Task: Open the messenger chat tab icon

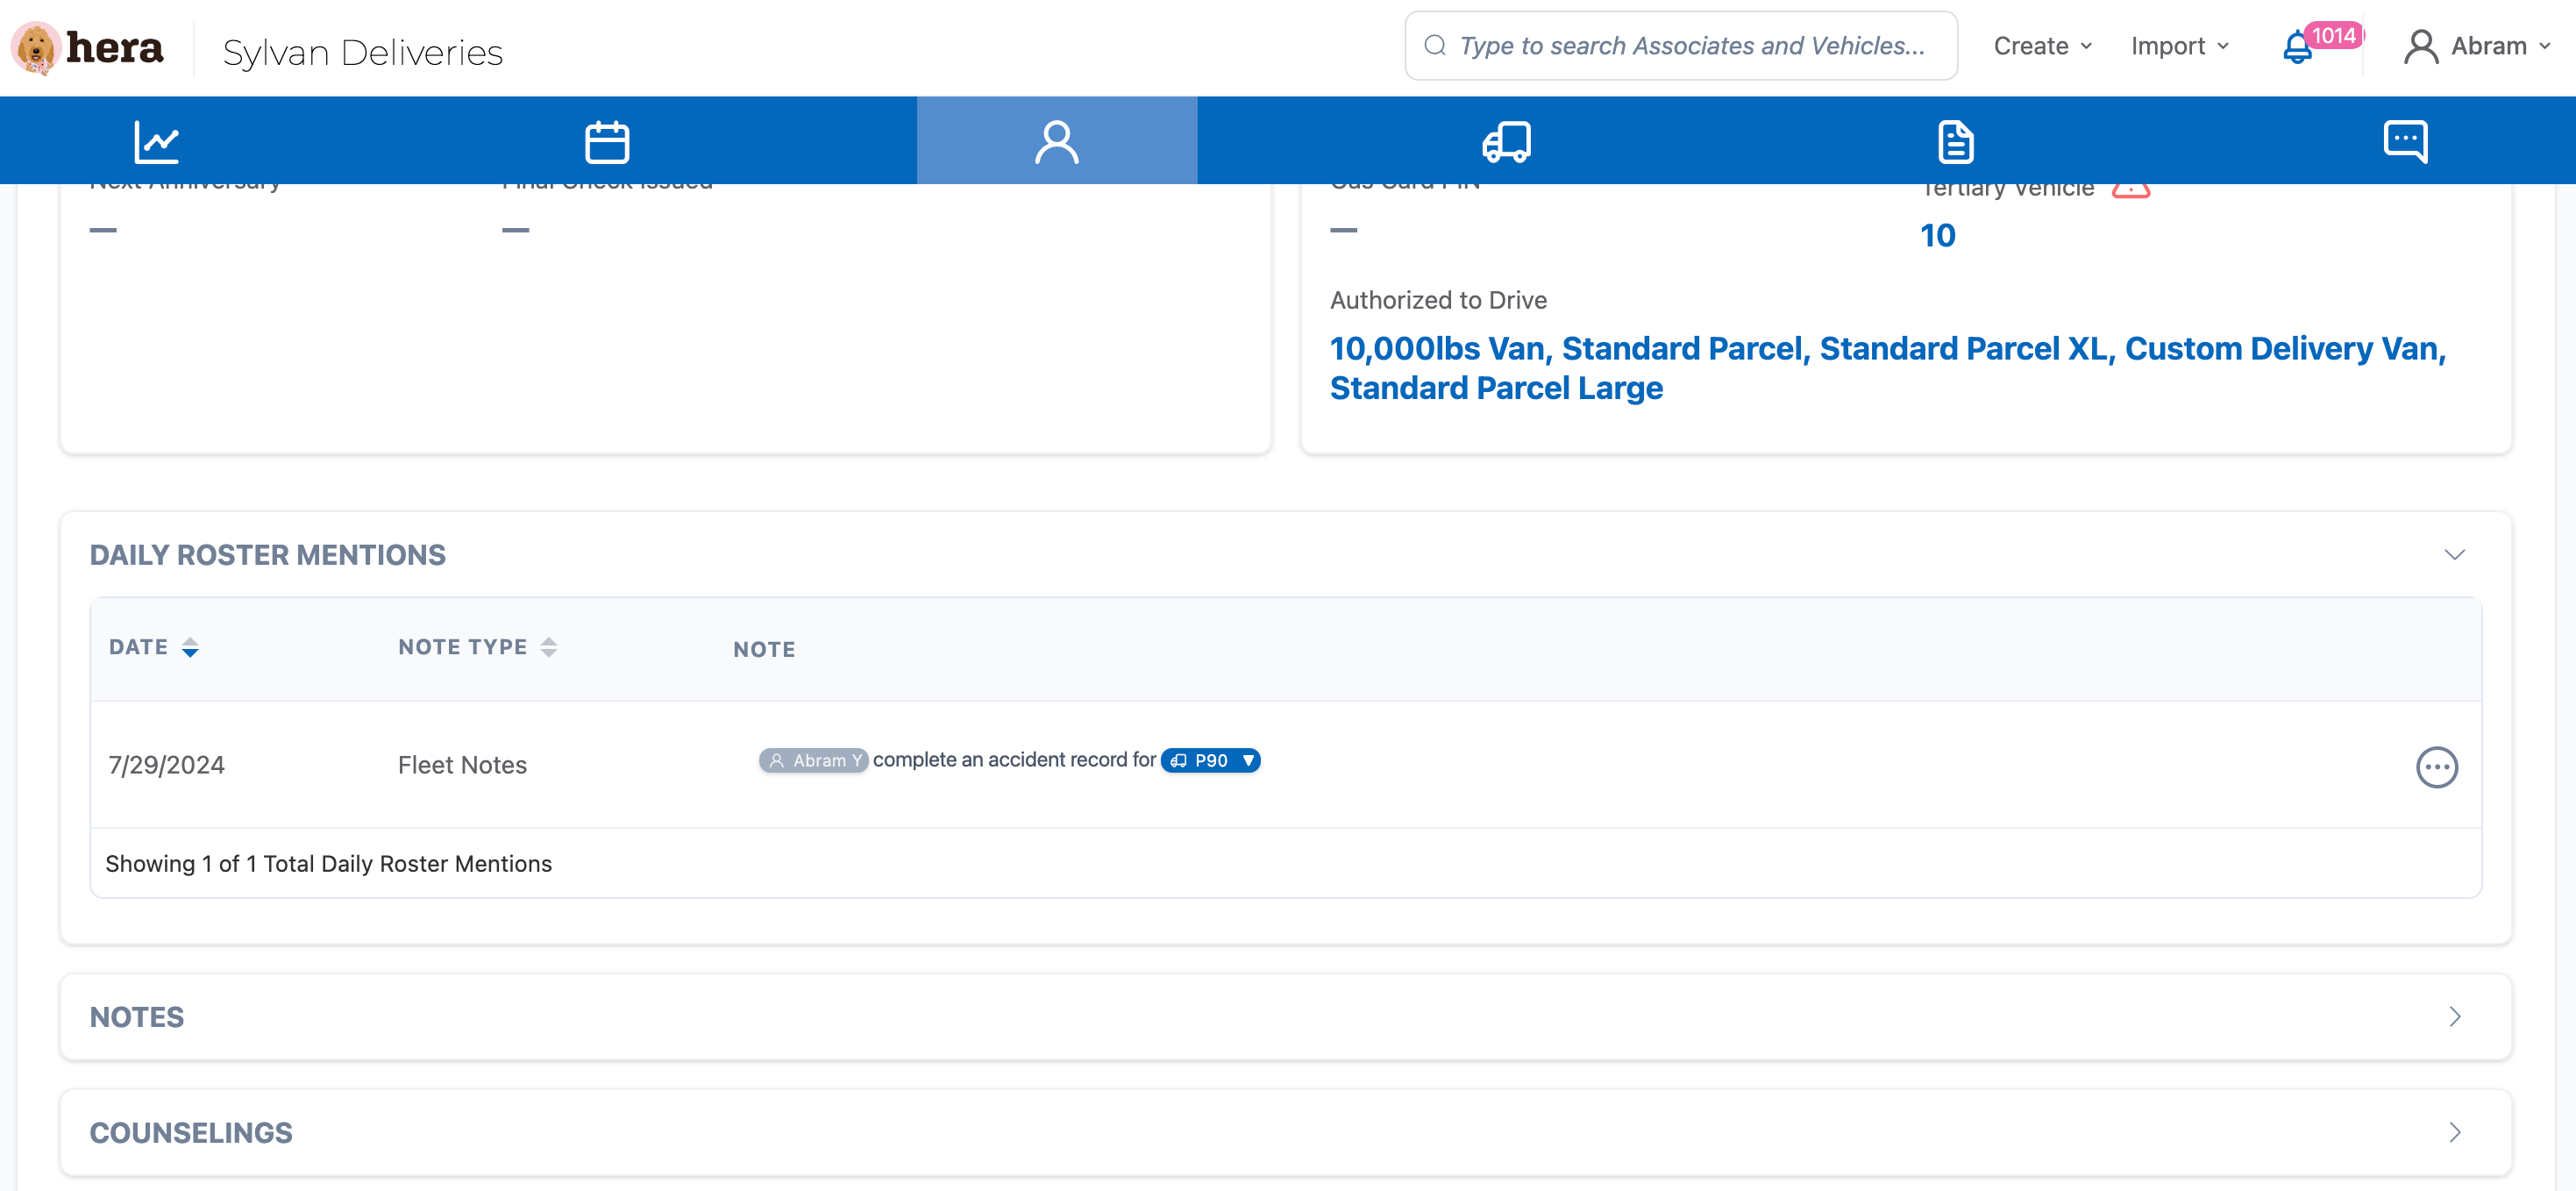Action: (x=2404, y=141)
